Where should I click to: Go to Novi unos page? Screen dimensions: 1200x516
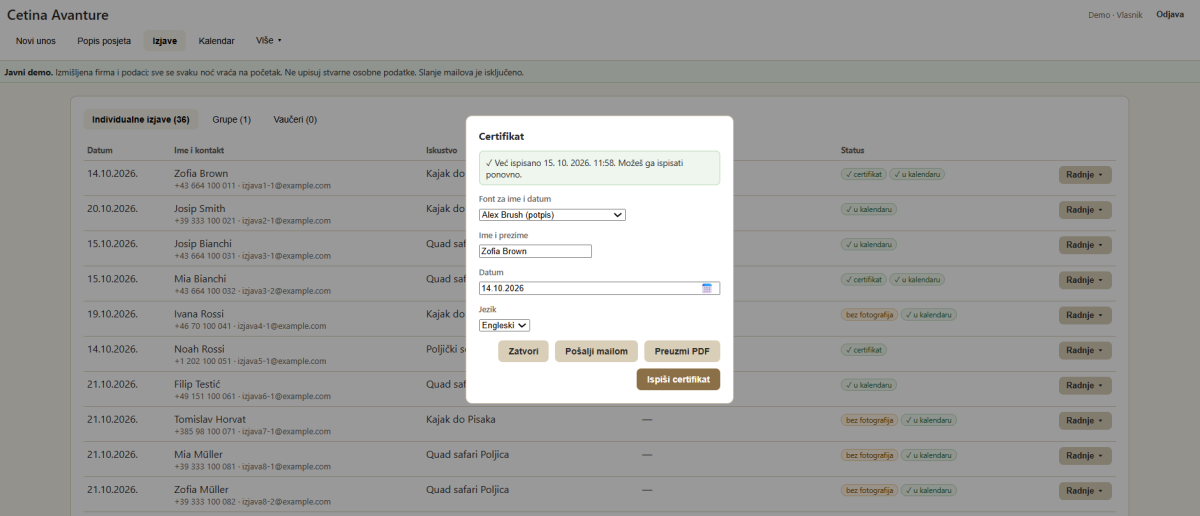pos(36,41)
